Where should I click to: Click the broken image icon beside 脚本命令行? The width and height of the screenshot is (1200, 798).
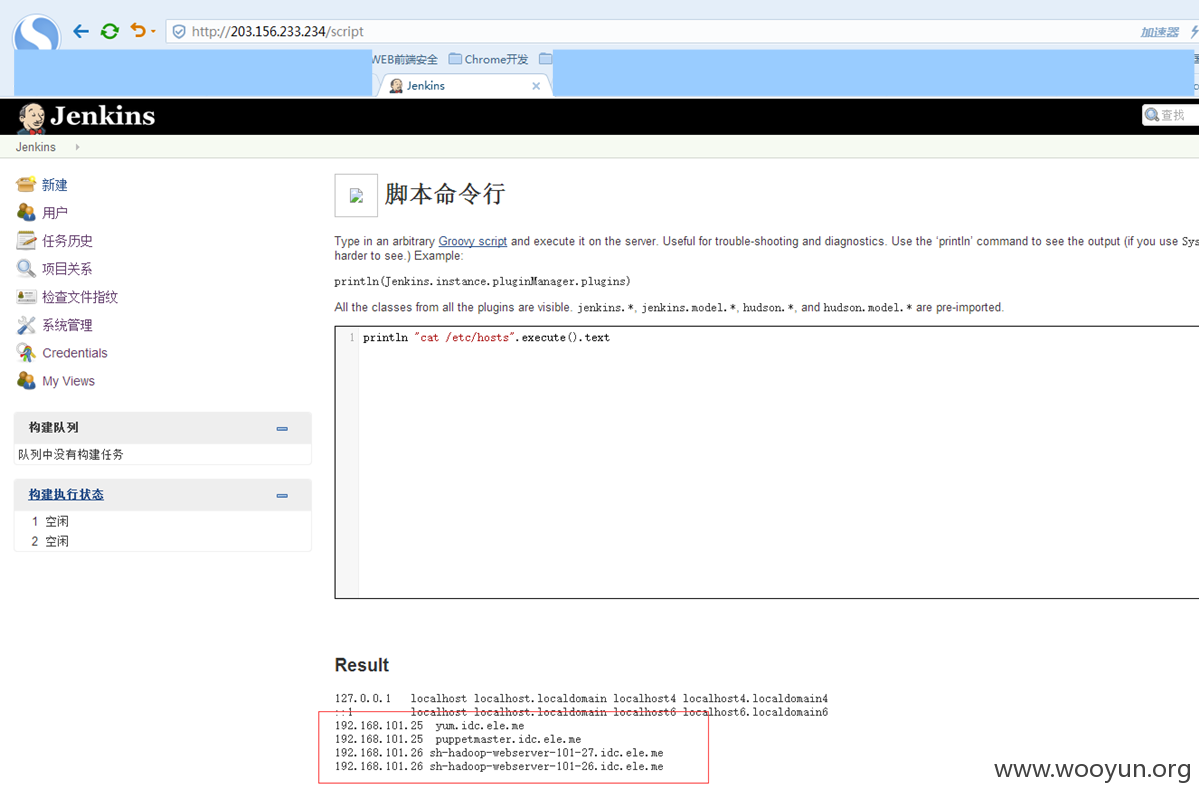tap(356, 195)
